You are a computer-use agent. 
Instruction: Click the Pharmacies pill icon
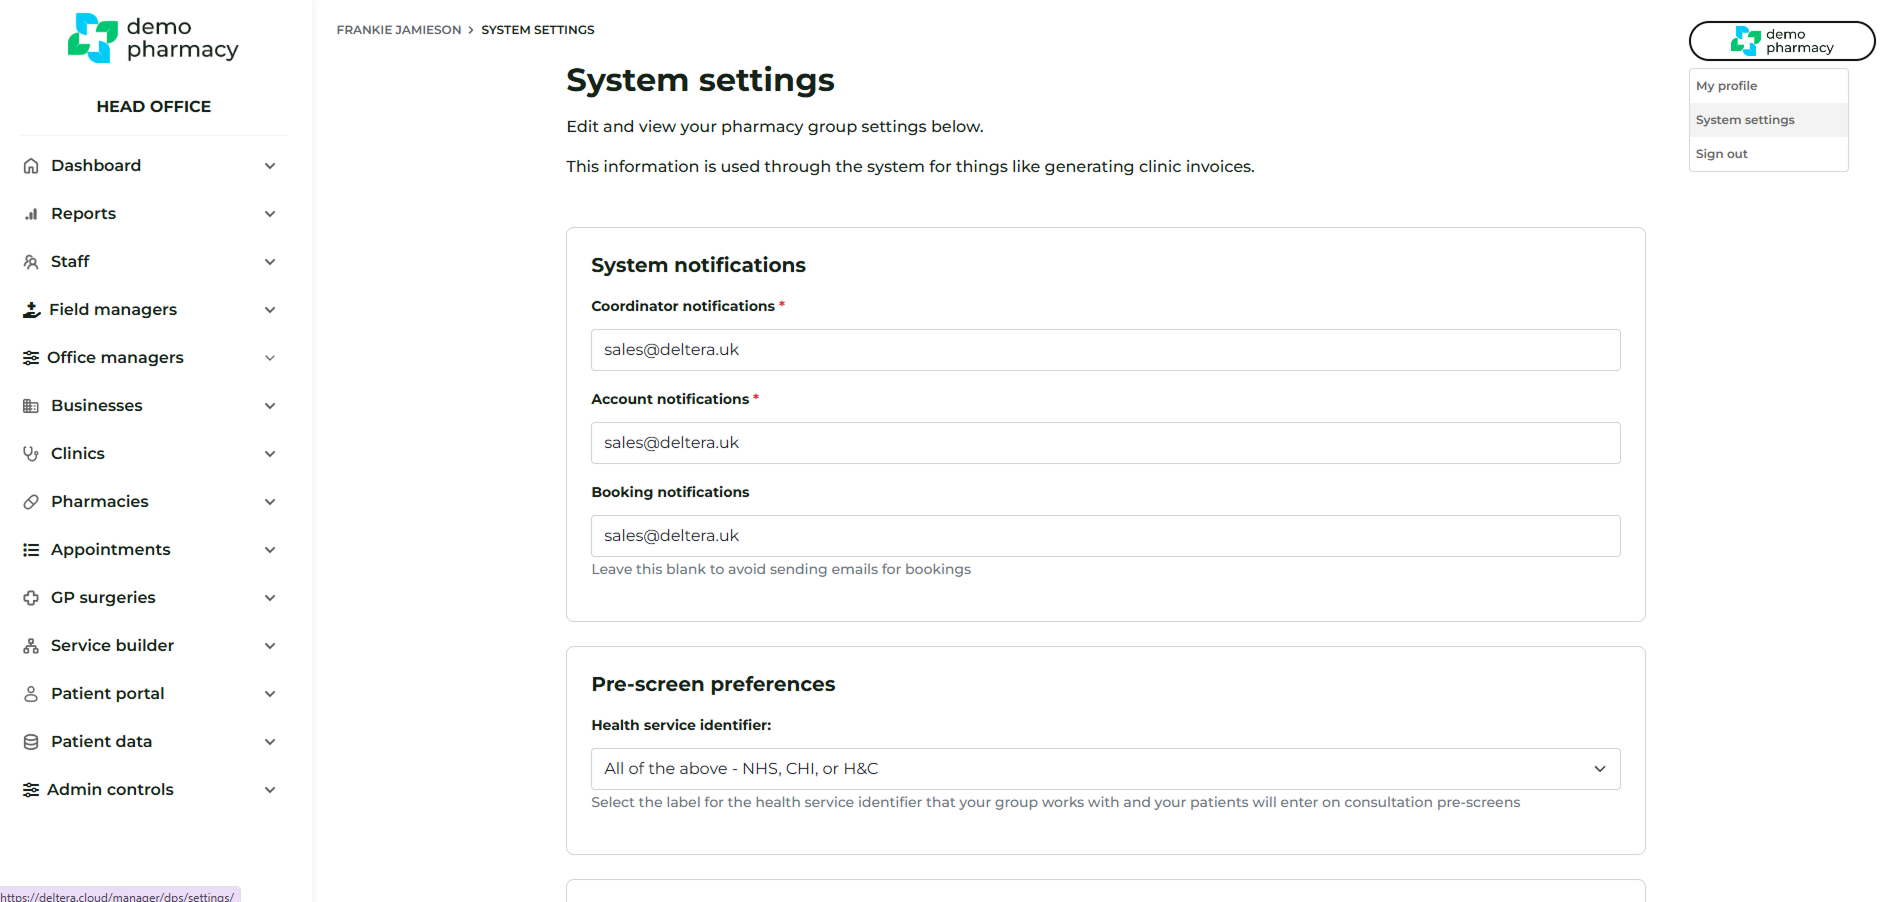[31, 502]
